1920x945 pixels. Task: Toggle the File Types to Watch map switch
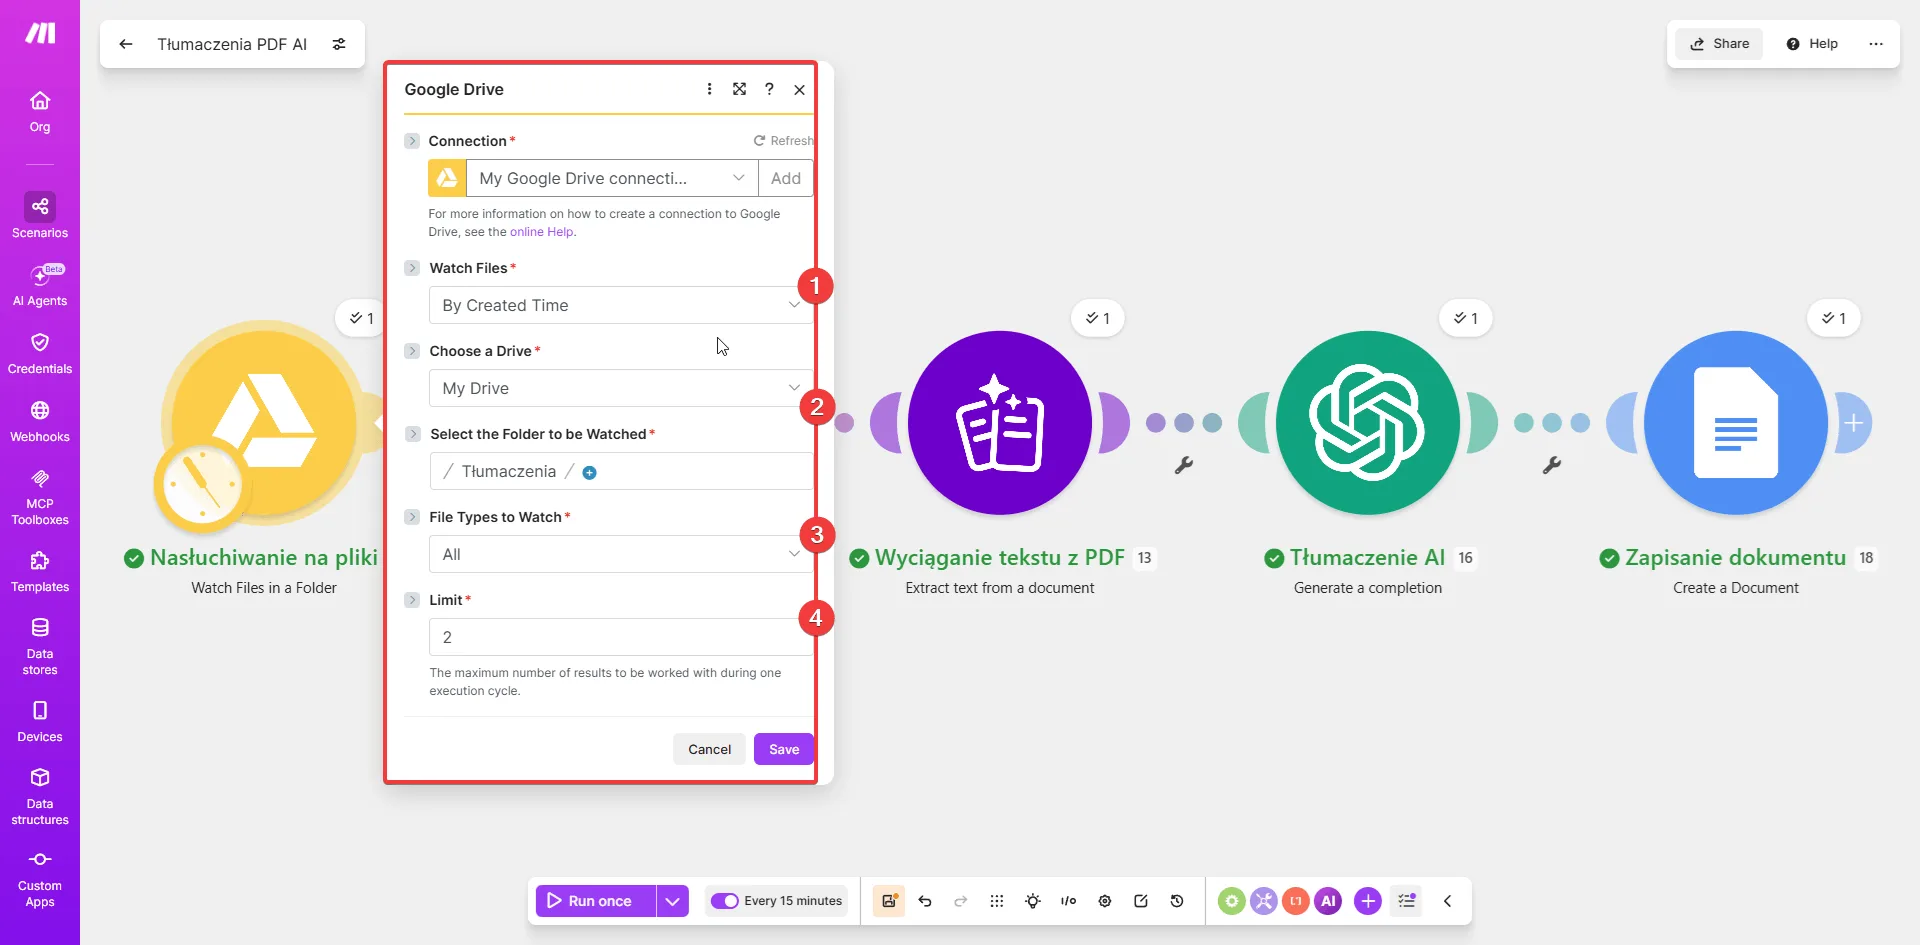click(412, 517)
